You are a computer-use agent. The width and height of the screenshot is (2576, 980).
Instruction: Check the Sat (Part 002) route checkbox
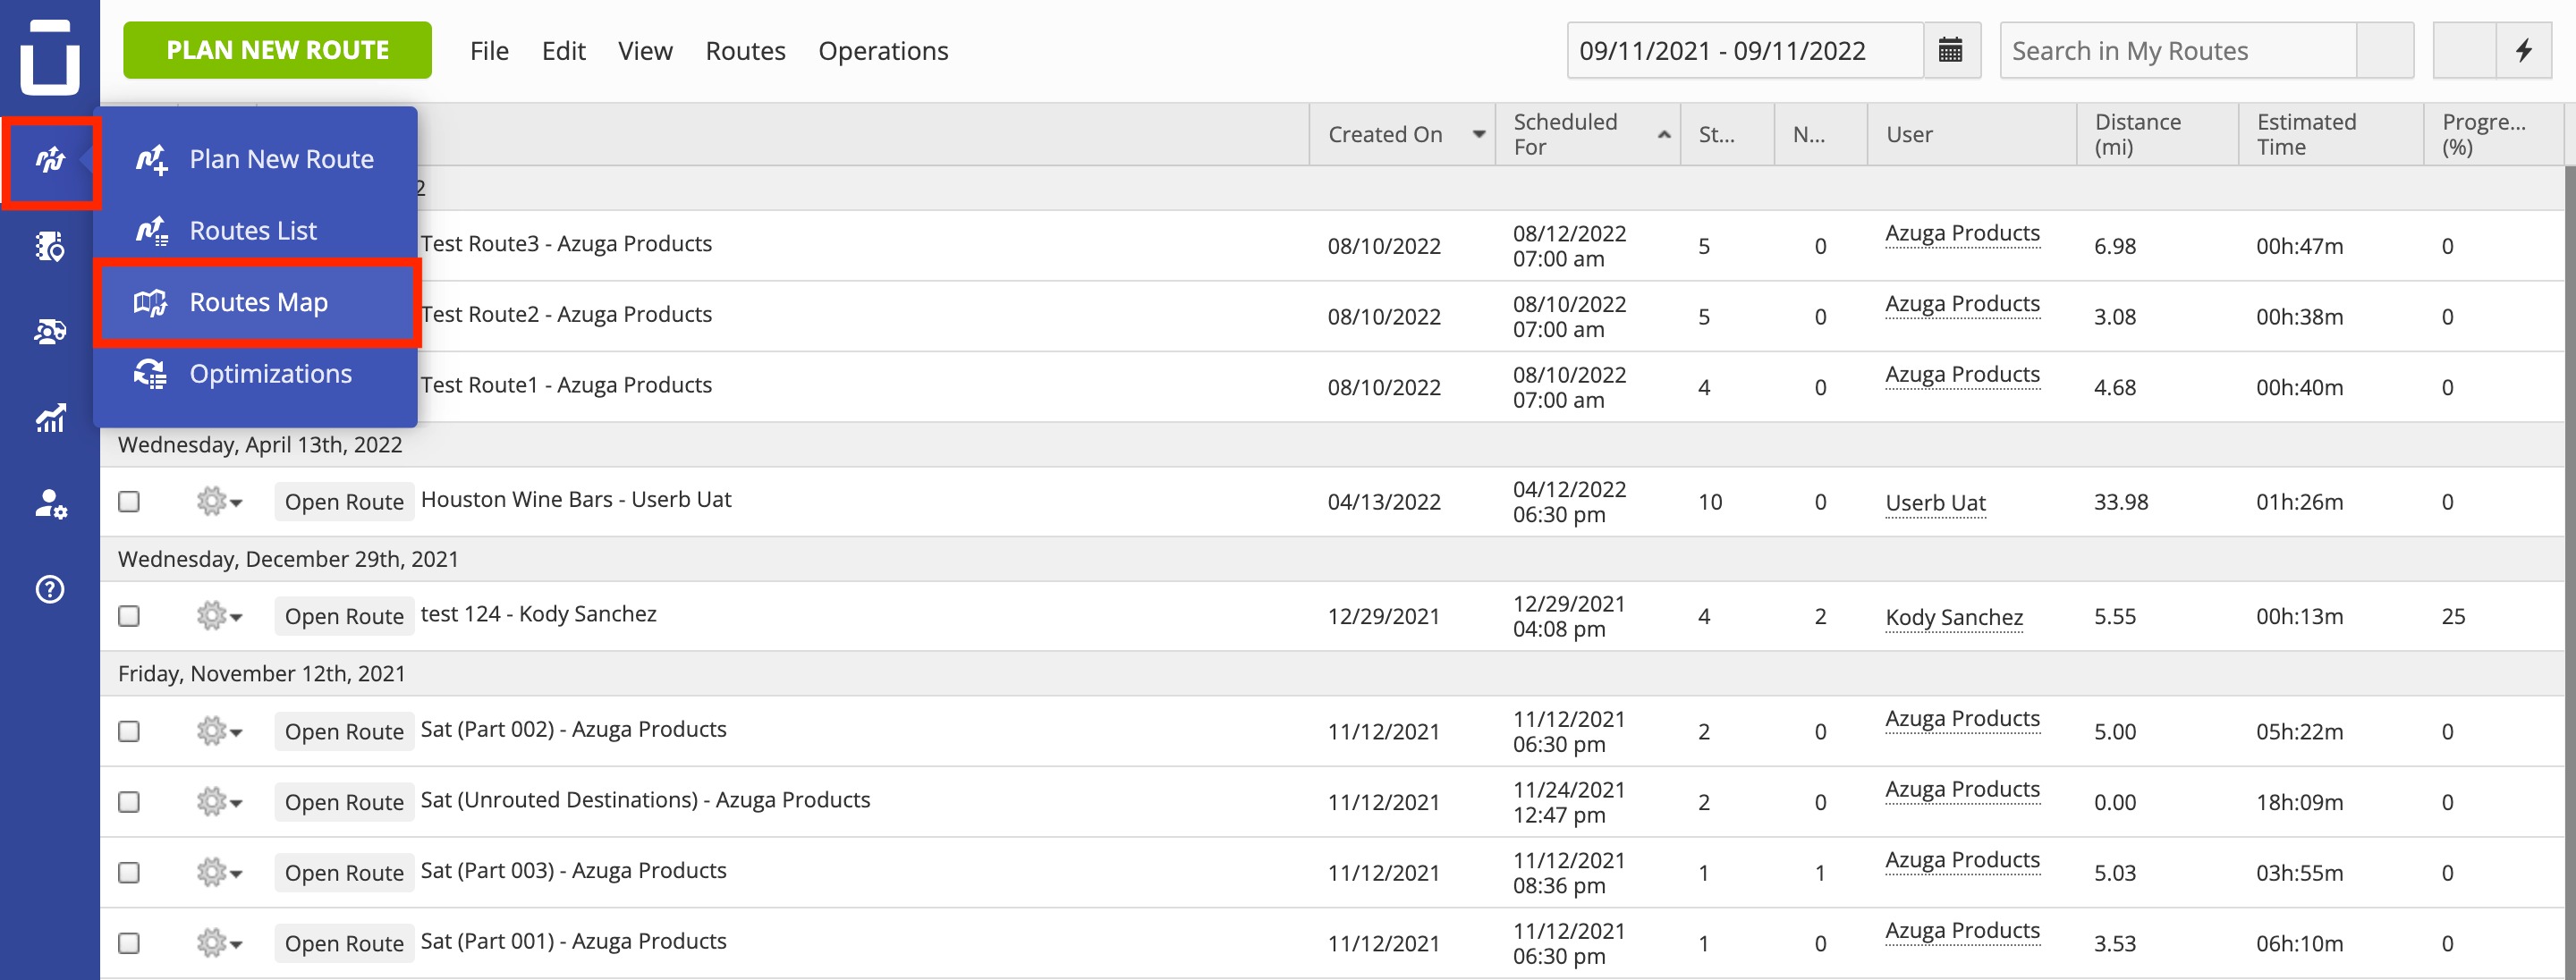129,732
